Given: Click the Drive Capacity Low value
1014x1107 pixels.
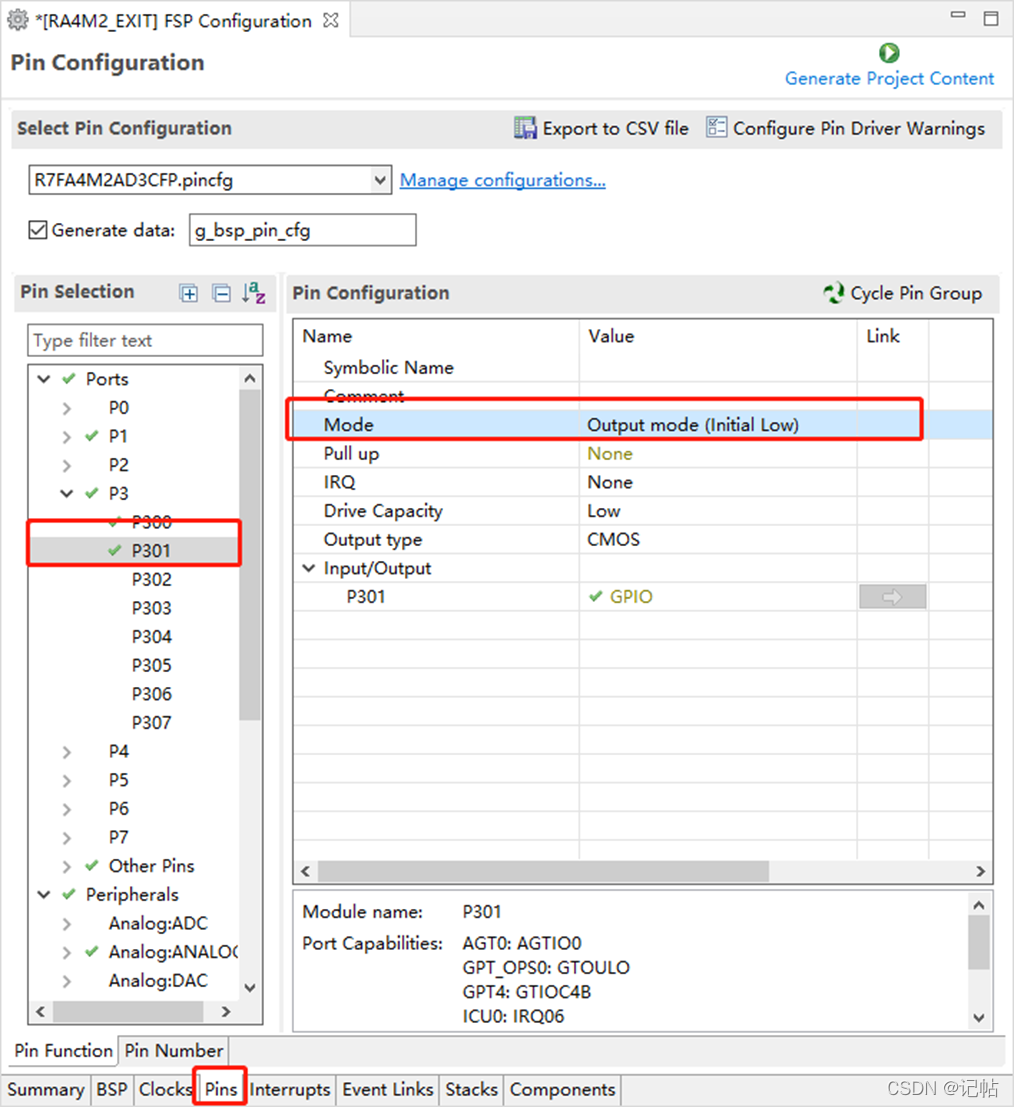Looking at the screenshot, I should pos(604,511).
